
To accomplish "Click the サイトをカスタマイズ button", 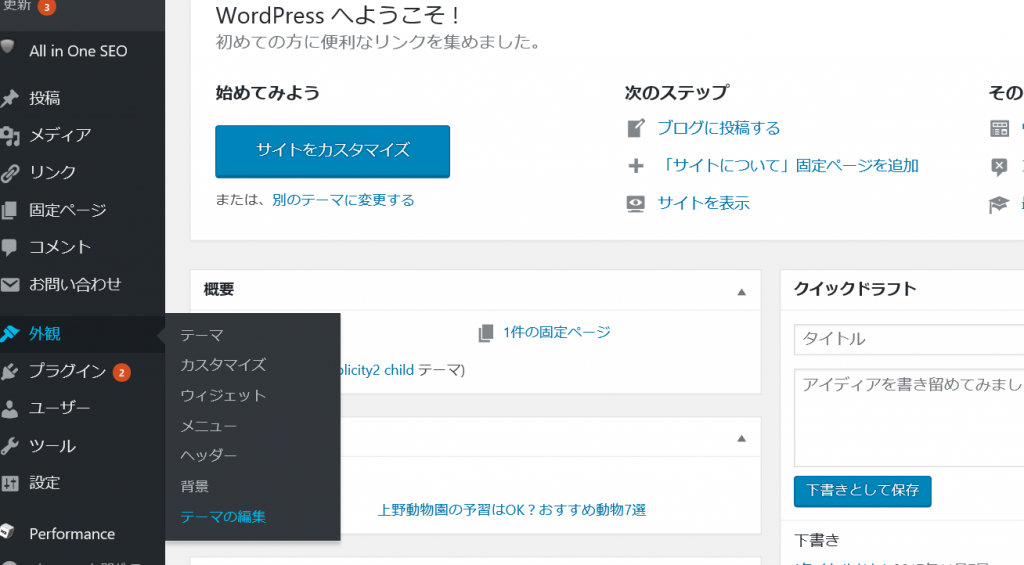I will point(332,151).
